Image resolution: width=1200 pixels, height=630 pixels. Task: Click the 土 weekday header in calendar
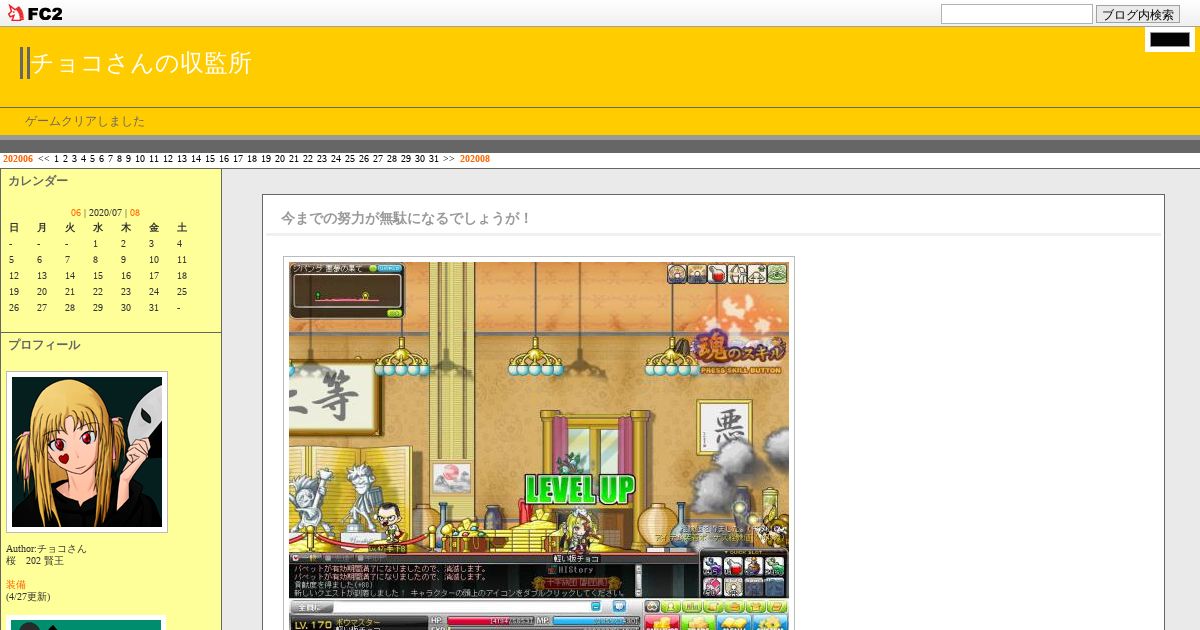[181, 228]
